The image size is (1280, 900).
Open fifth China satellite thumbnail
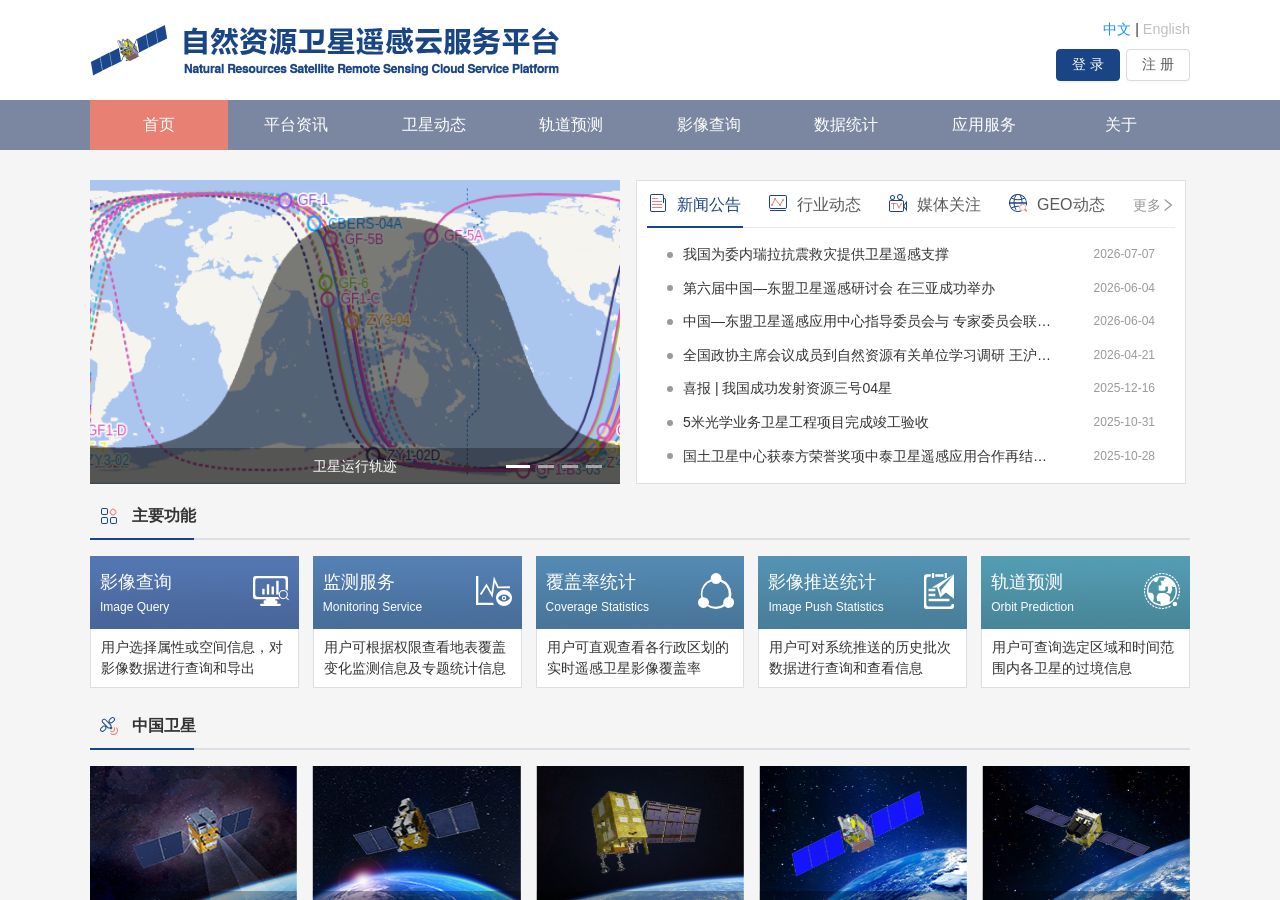(x=1086, y=833)
